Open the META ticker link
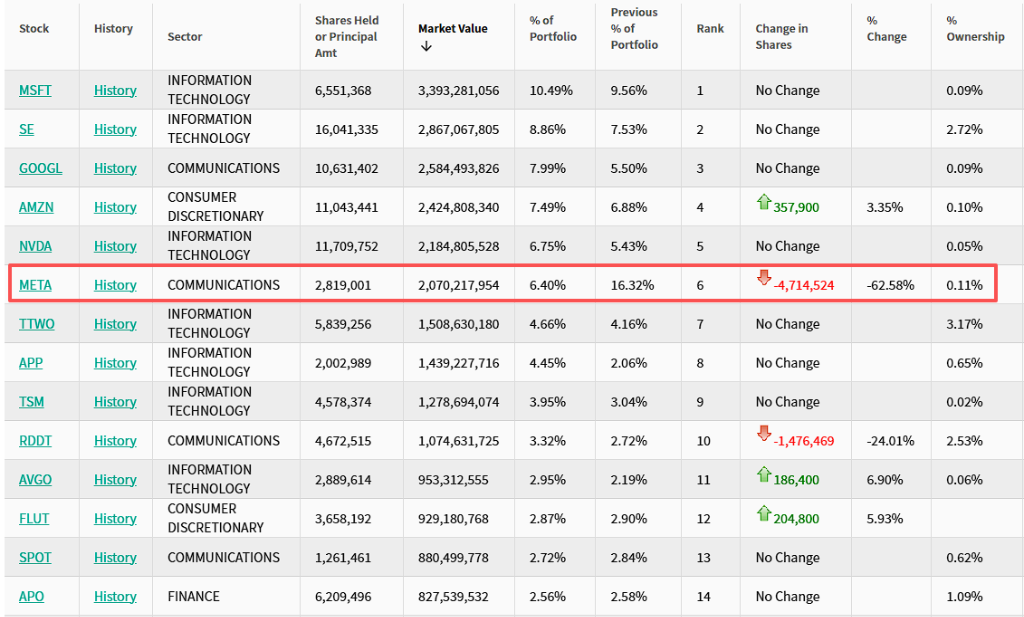The height and width of the screenshot is (617, 1024). point(35,285)
